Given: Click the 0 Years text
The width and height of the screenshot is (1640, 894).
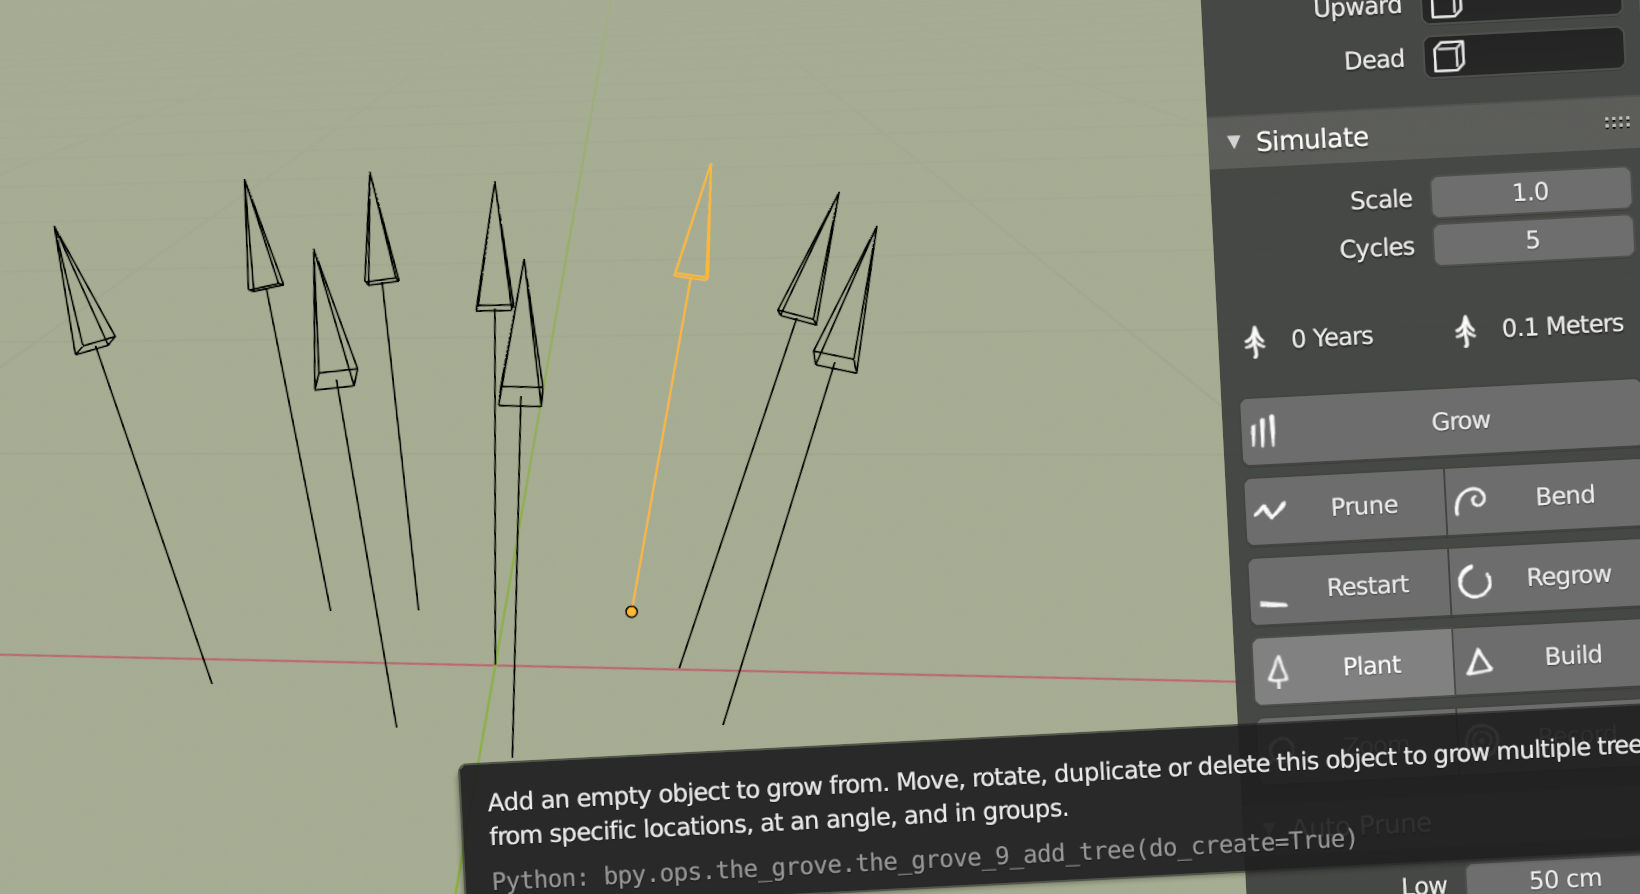Looking at the screenshot, I should (x=1332, y=338).
